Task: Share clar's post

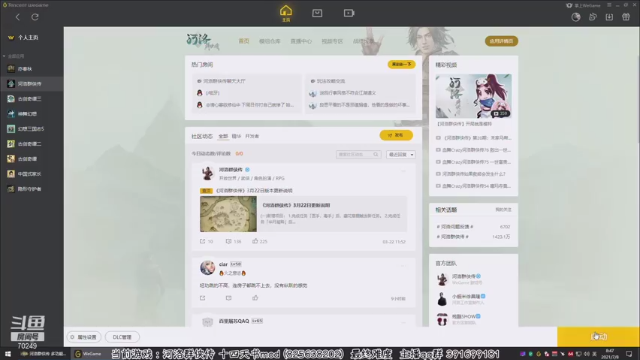Action: (203, 298)
